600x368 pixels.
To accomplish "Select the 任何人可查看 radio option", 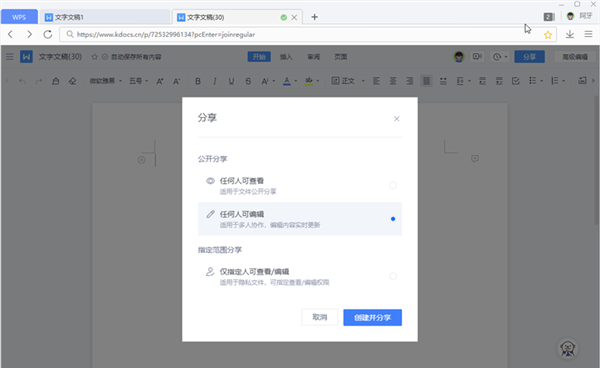I will pos(393,186).
